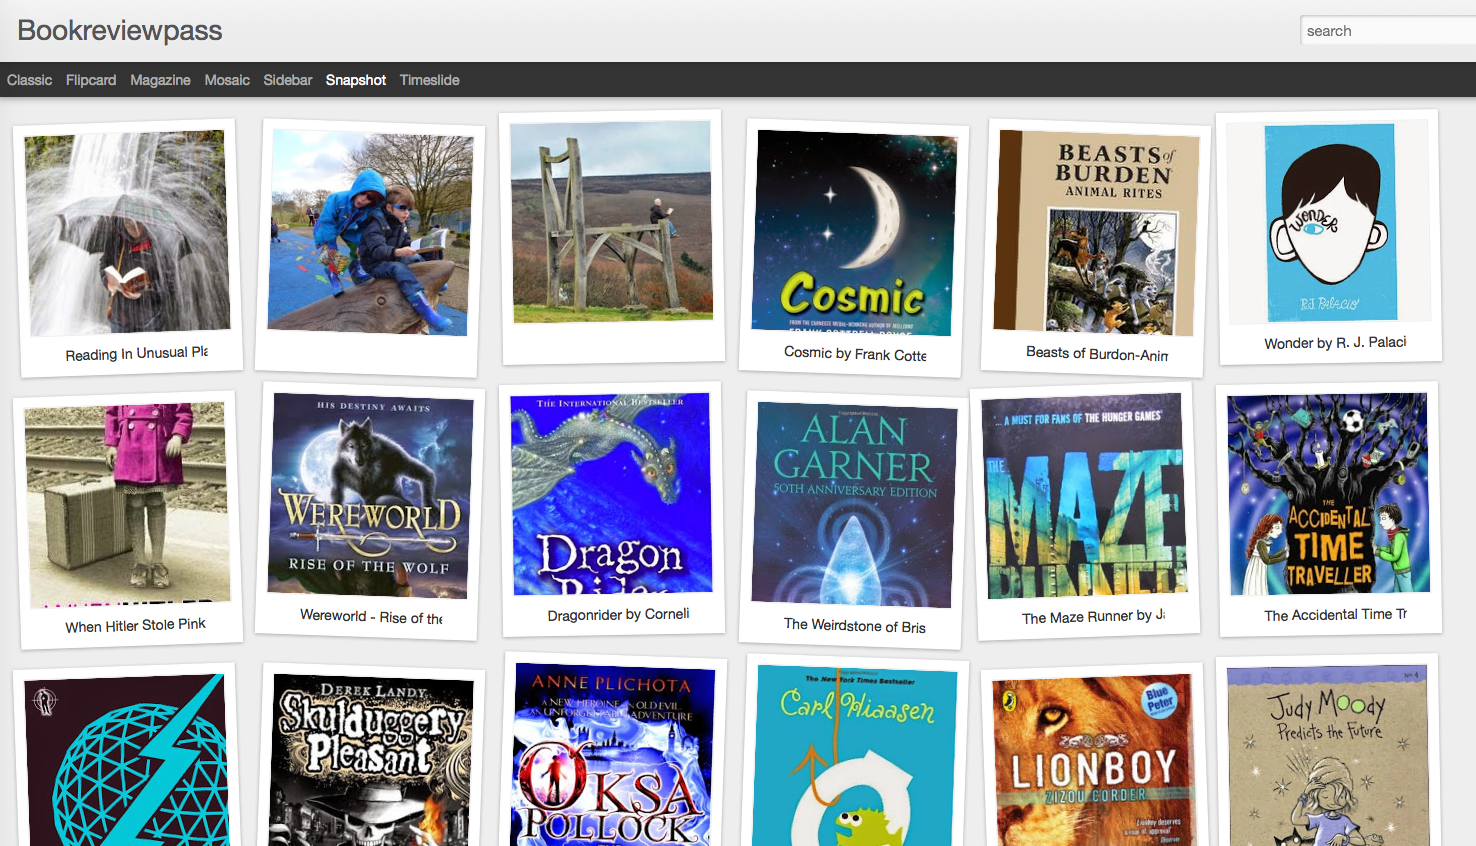This screenshot has height=846, width=1476.
Task: Open the waterfall umbrella reading photo
Action: (x=128, y=233)
